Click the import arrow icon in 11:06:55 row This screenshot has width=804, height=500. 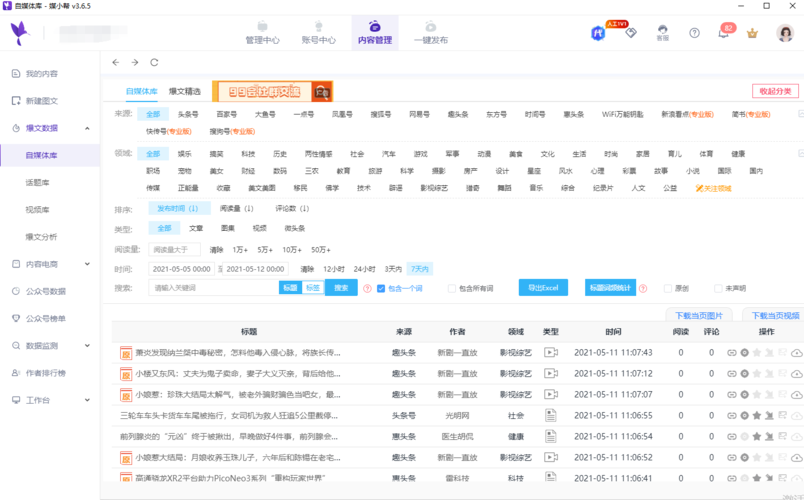[769, 415]
